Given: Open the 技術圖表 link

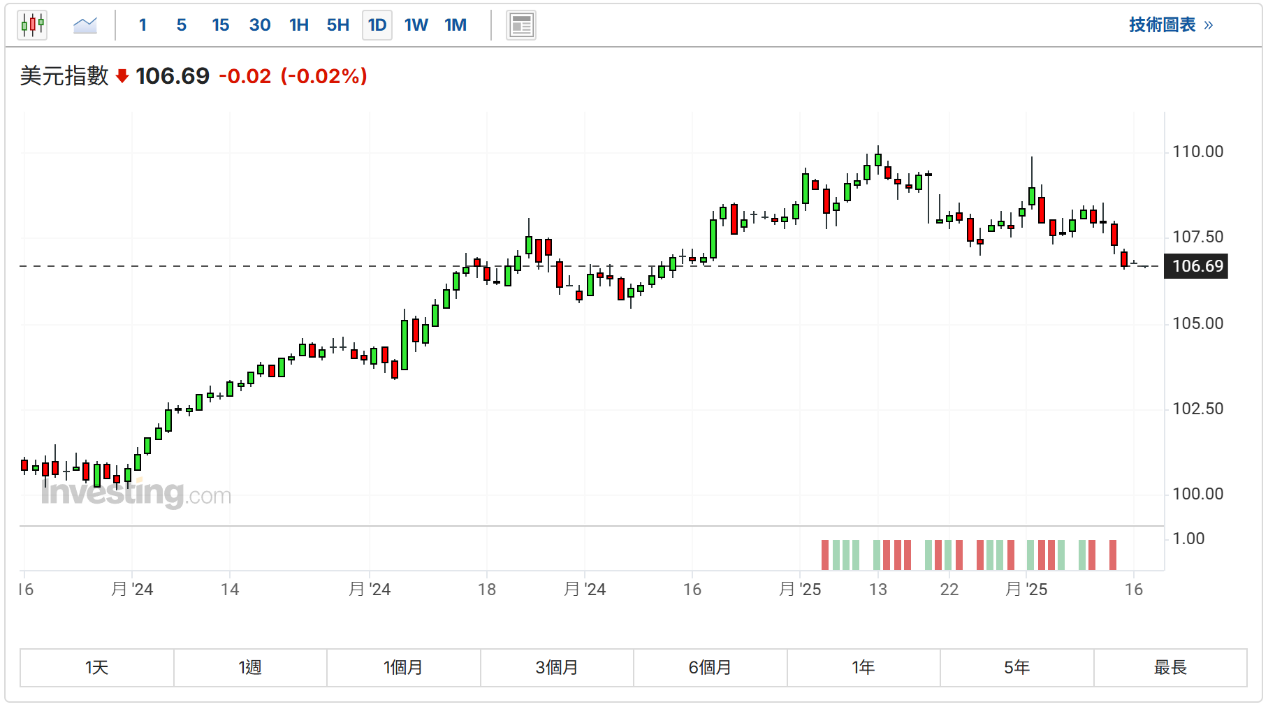Looking at the screenshot, I should [x=1171, y=25].
